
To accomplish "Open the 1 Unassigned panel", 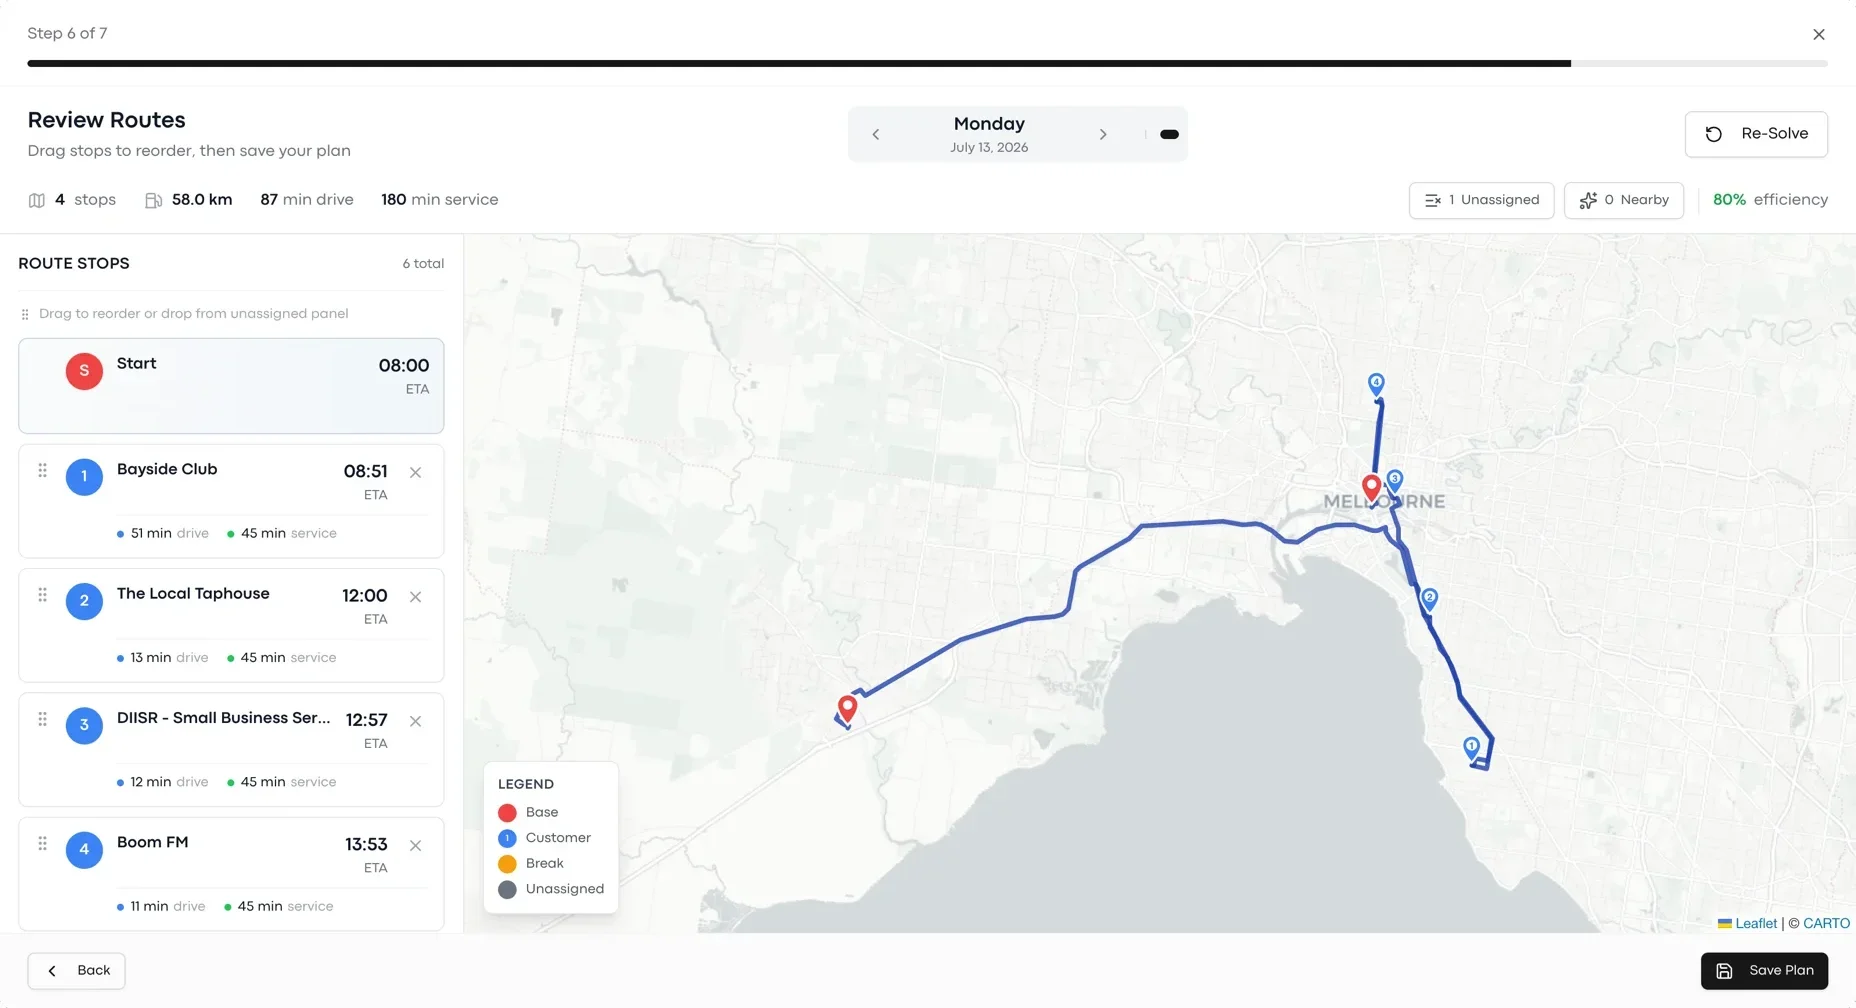I will [x=1481, y=200].
